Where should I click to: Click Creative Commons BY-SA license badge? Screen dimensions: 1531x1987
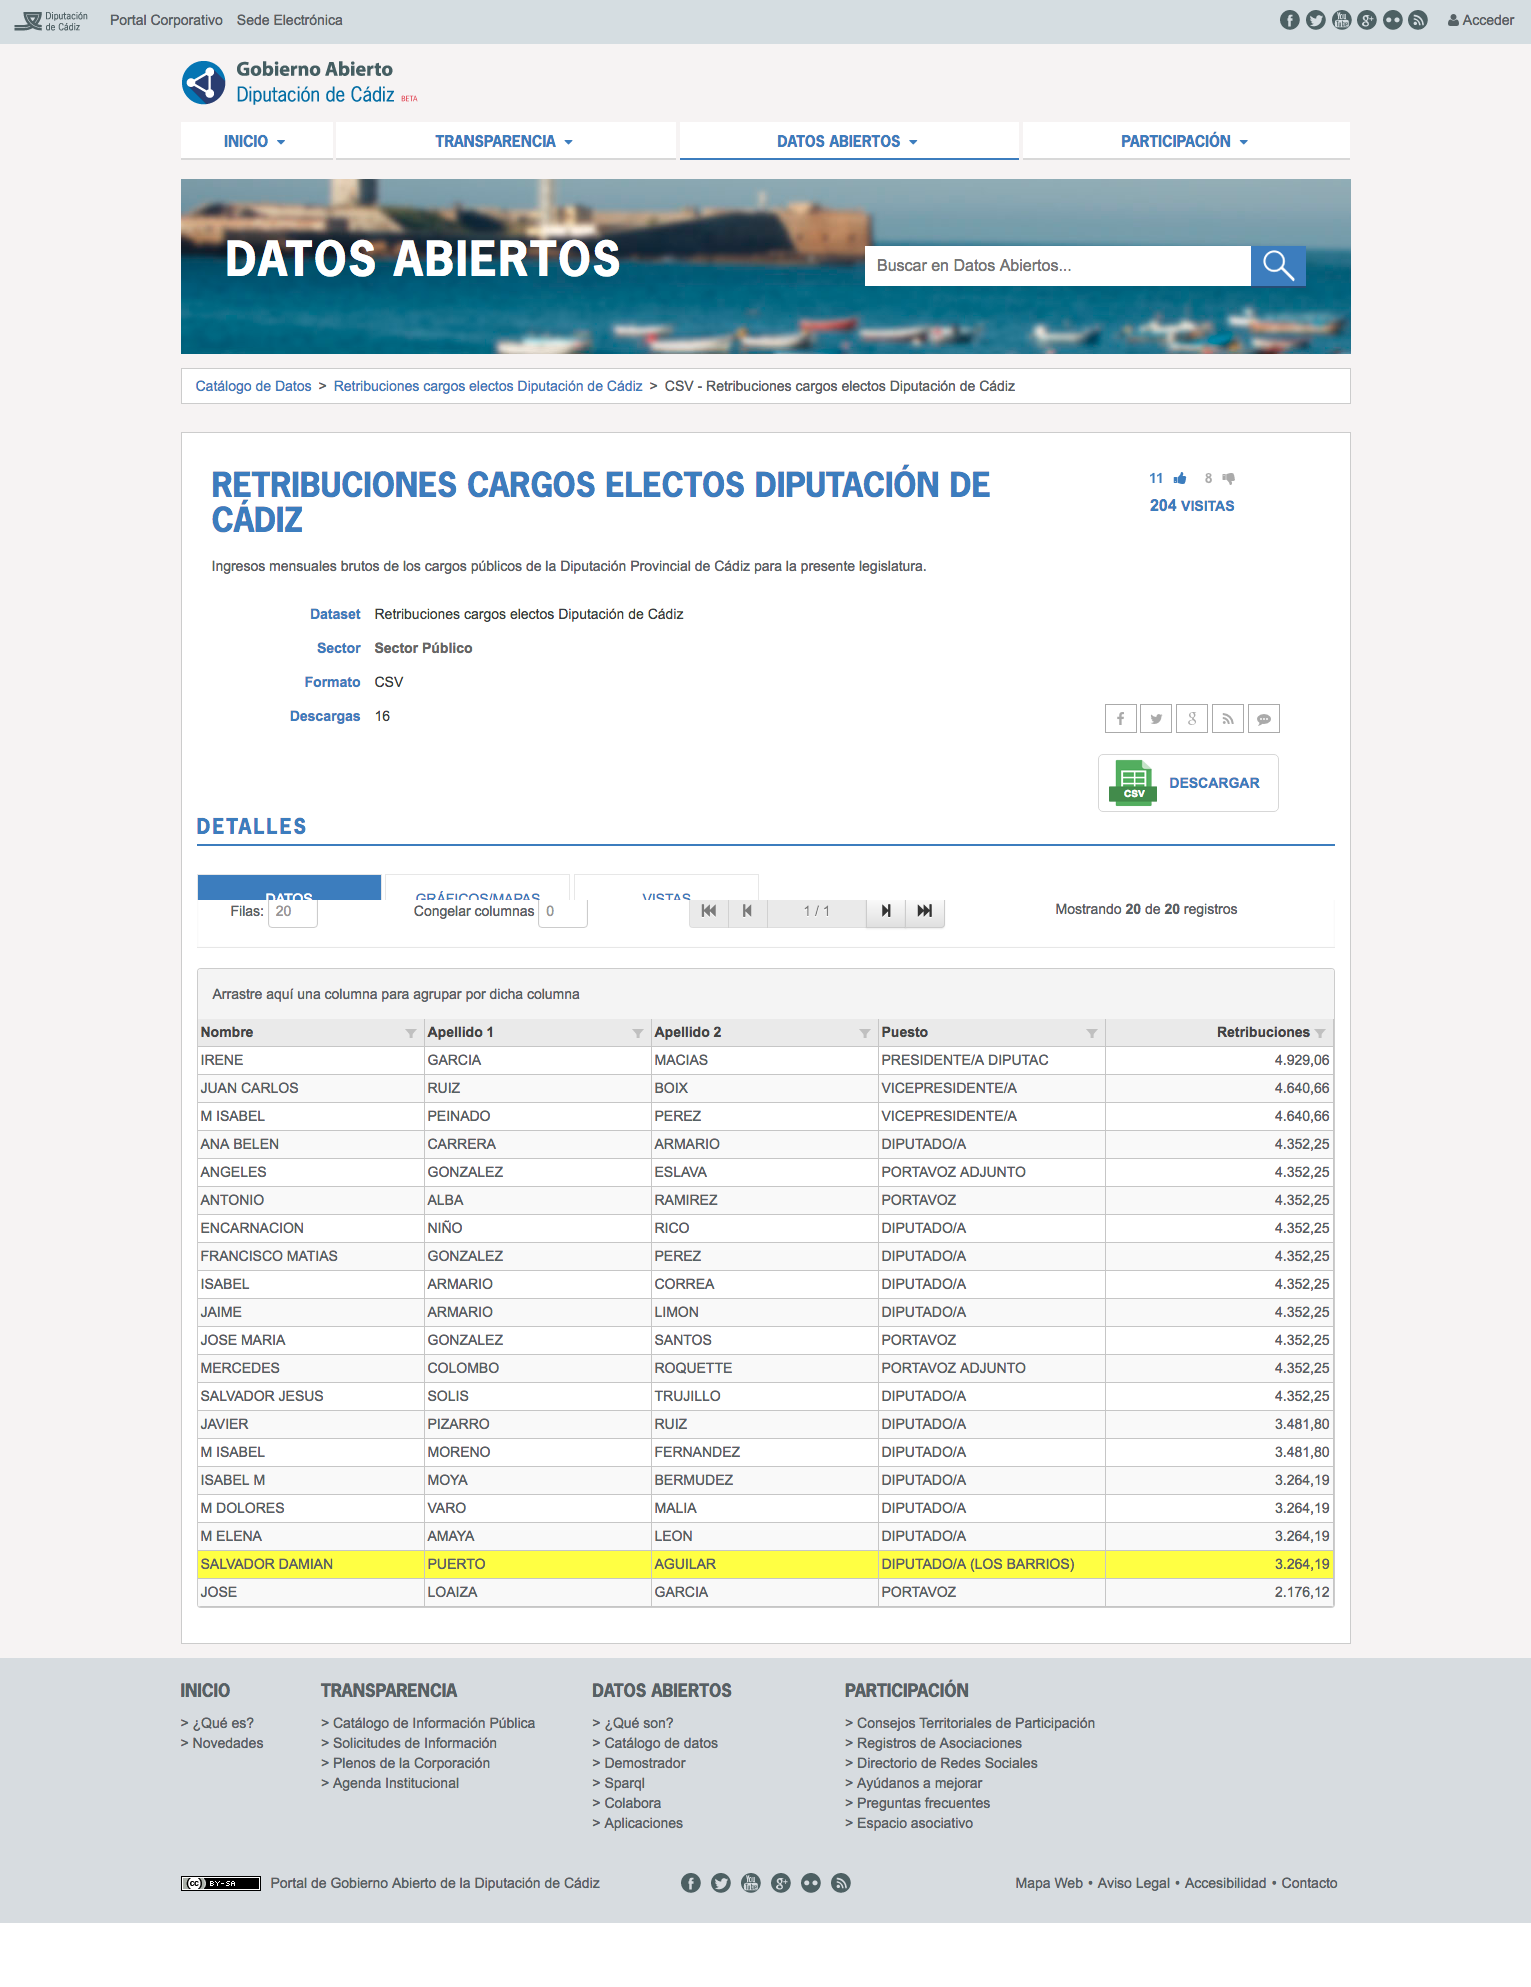click(x=221, y=1883)
